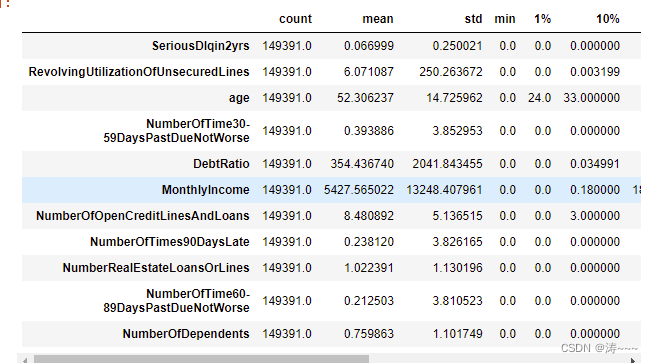Click the 10% value 3.000000
653x363 pixels.
point(595,216)
